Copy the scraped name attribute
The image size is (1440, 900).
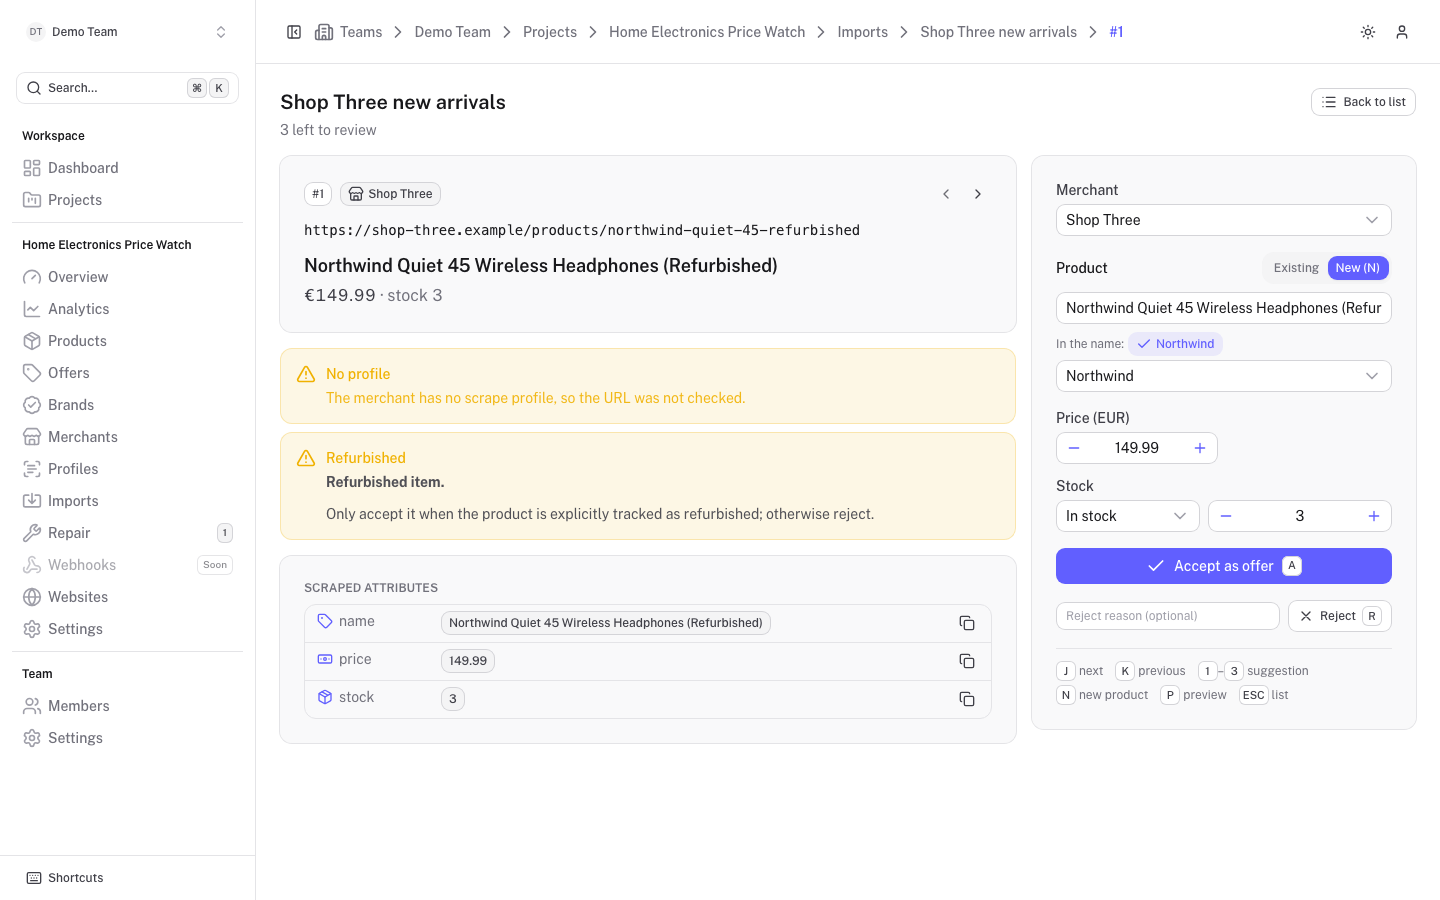[967, 623]
